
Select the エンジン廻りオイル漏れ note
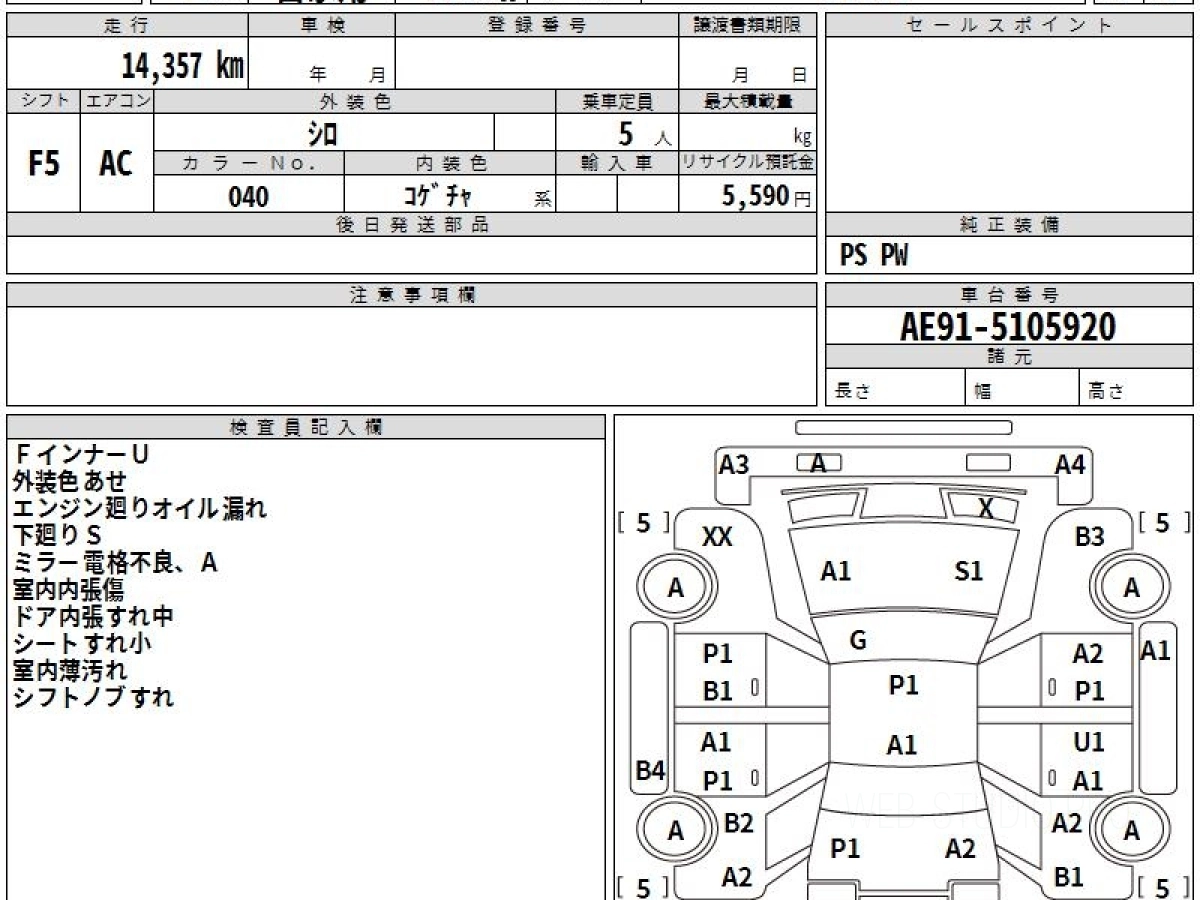(x=140, y=509)
